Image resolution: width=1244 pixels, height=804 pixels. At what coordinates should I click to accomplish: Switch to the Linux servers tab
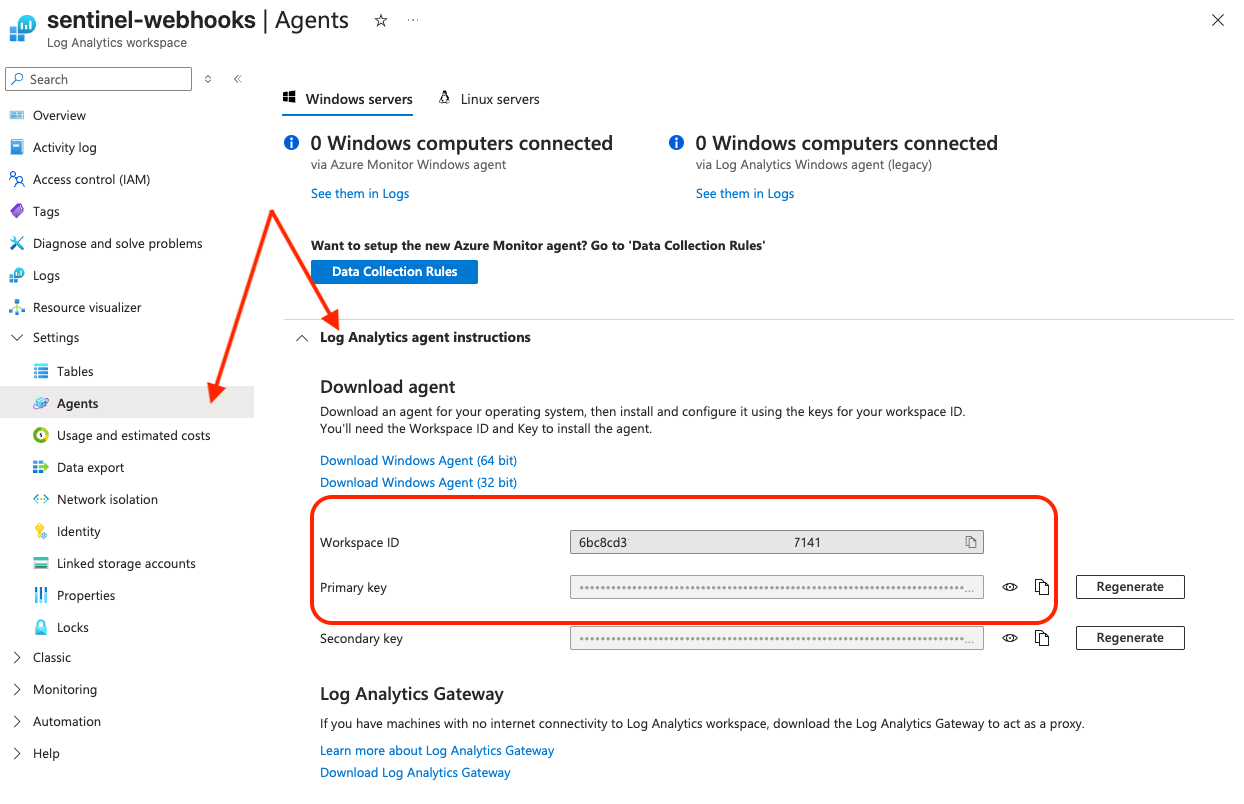pyautogui.click(x=489, y=99)
